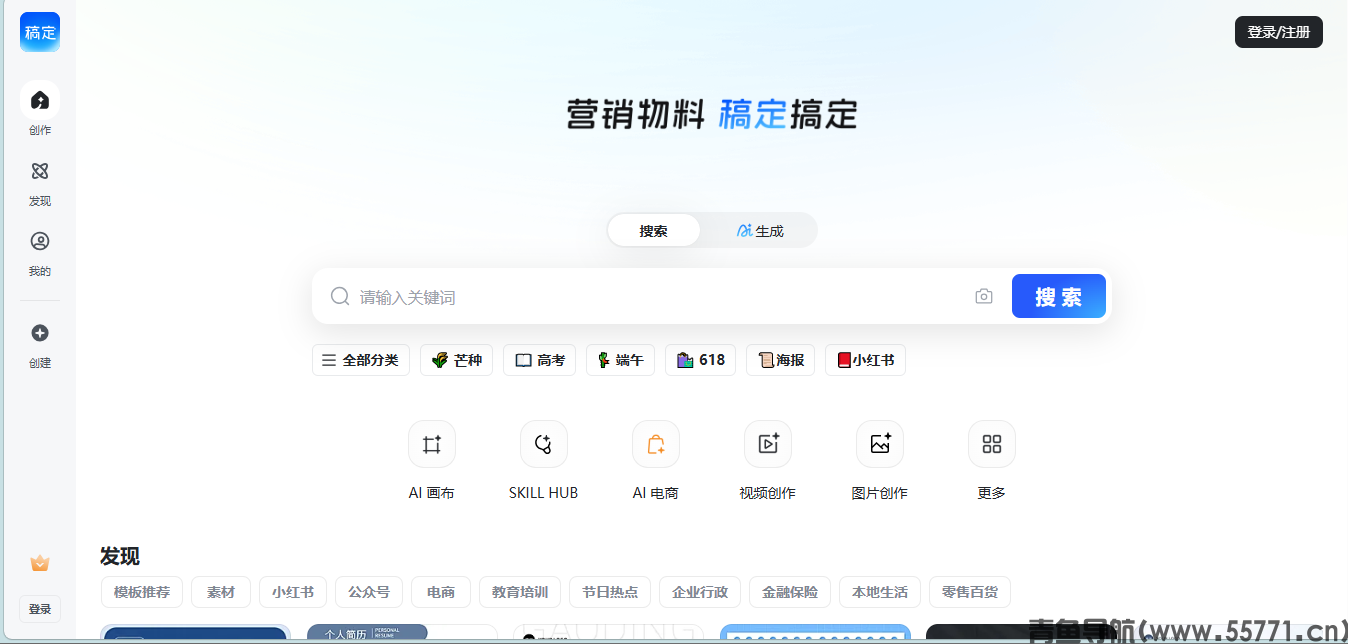Select the 海报 quick tag

[x=781, y=360]
